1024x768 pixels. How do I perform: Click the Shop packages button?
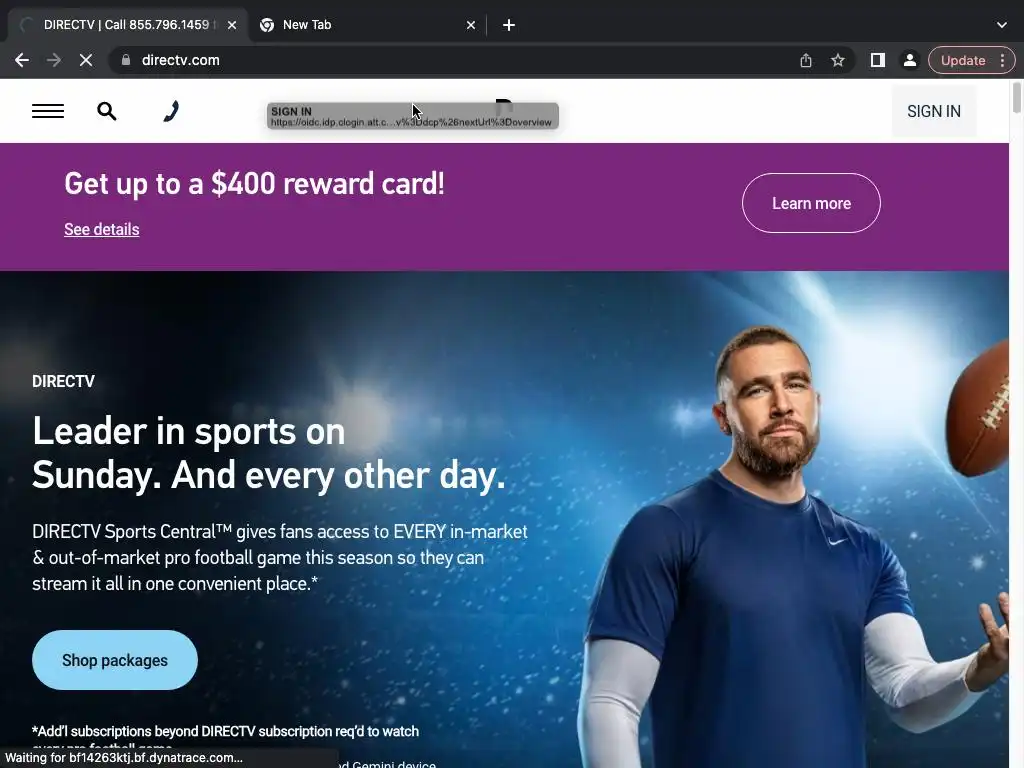(x=115, y=660)
